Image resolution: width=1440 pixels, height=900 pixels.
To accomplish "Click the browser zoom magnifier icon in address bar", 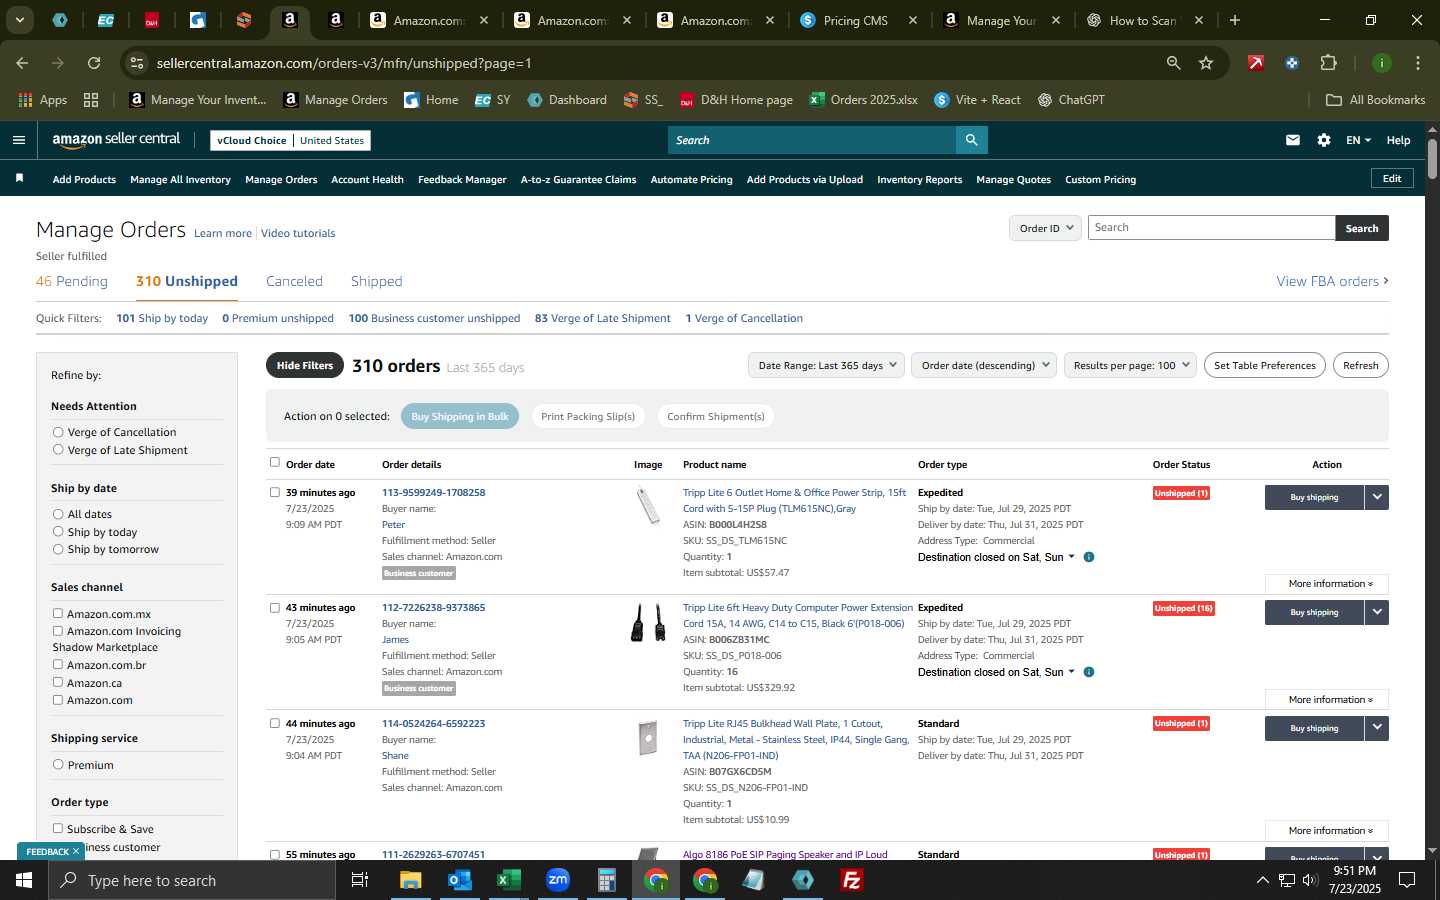I will tap(1173, 63).
